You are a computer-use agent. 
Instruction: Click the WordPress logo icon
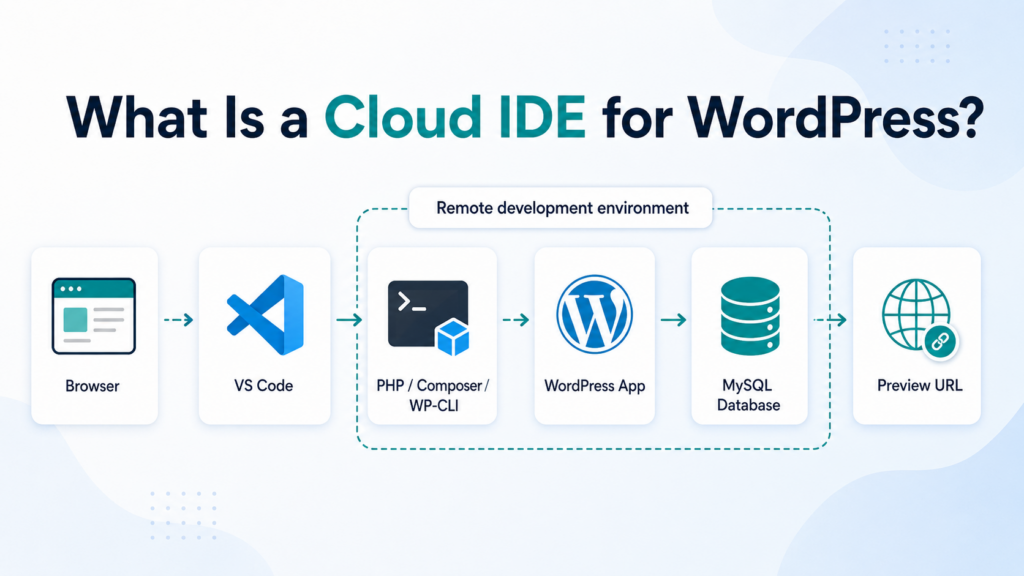click(594, 314)
